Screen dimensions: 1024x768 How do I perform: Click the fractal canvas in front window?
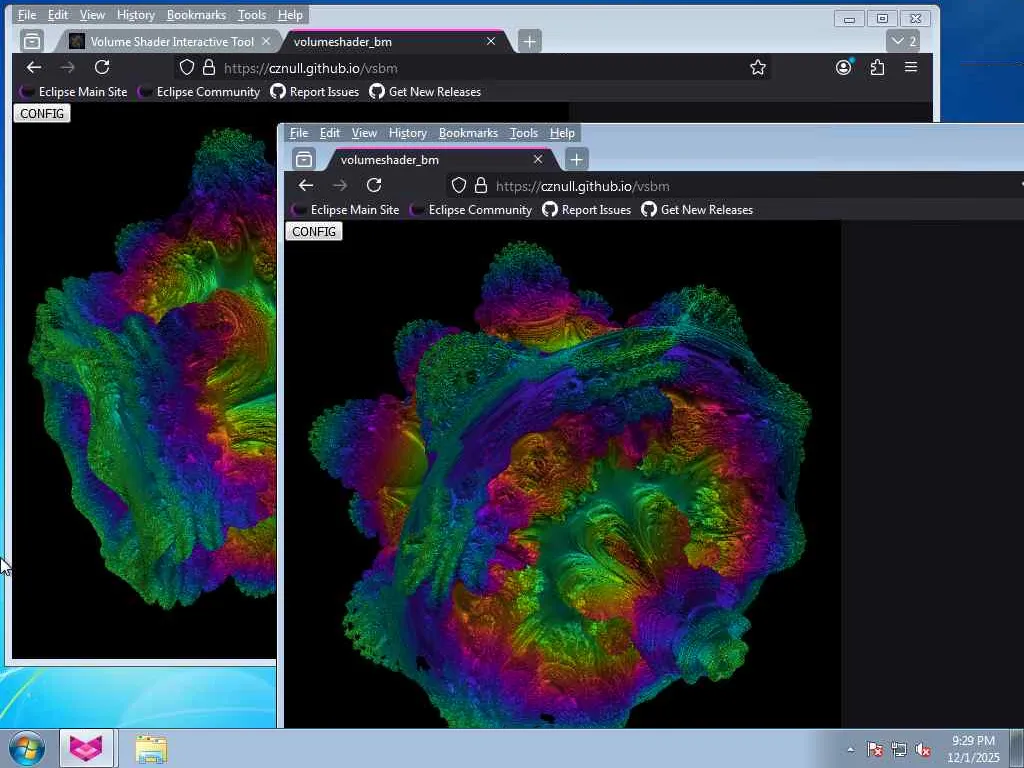point(563,473)
